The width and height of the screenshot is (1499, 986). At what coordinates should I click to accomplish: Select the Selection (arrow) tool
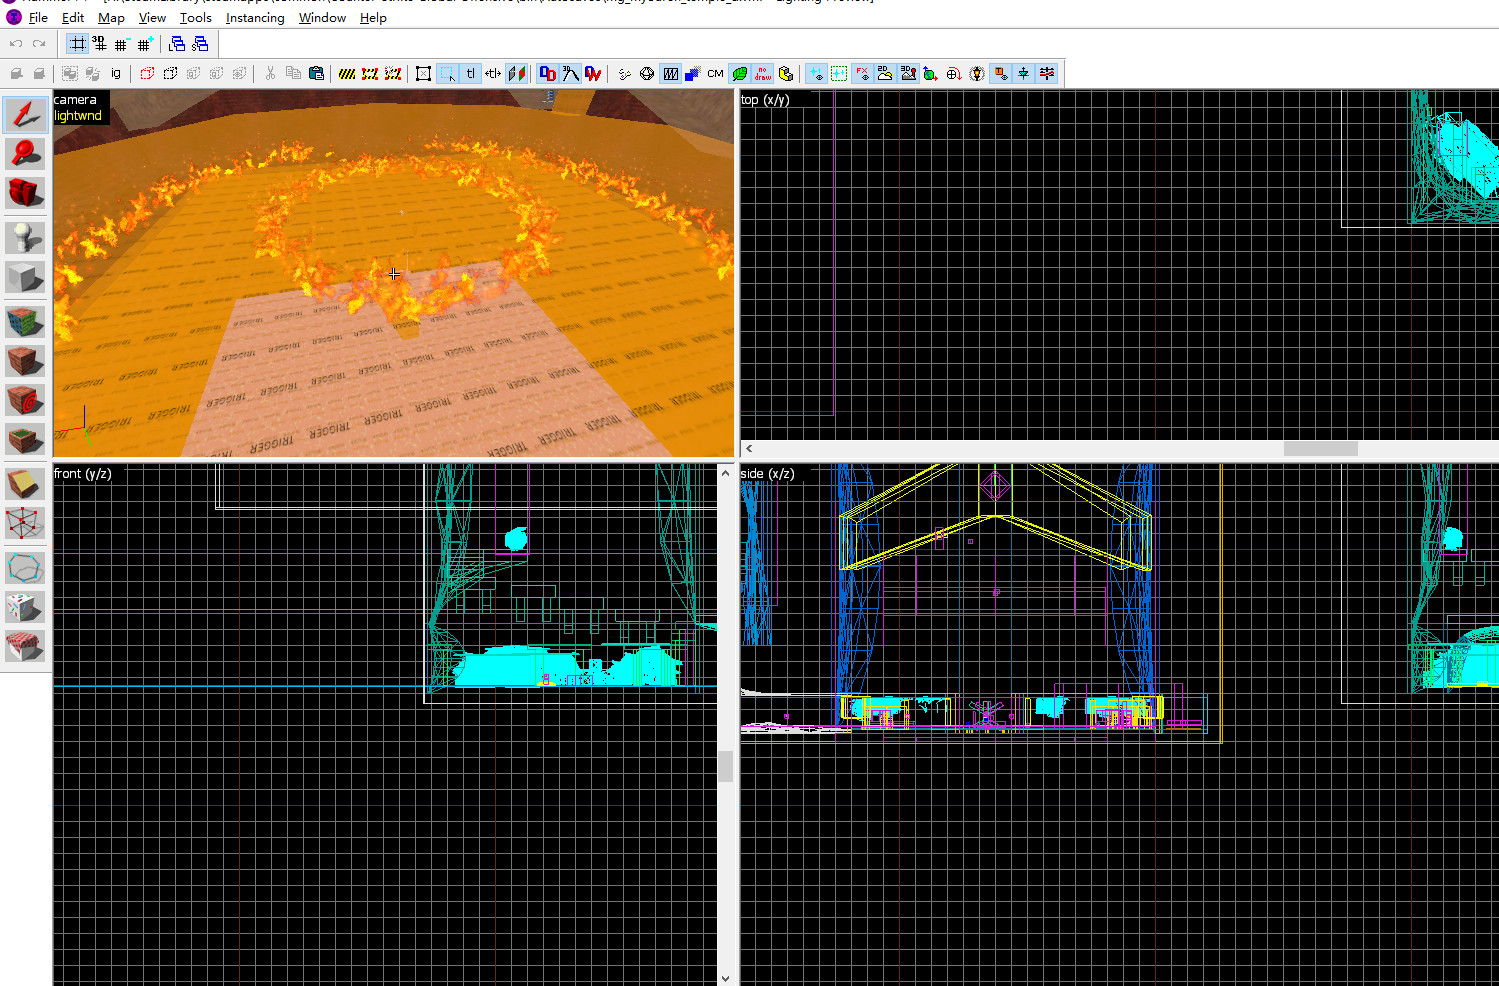click(25, 114)
